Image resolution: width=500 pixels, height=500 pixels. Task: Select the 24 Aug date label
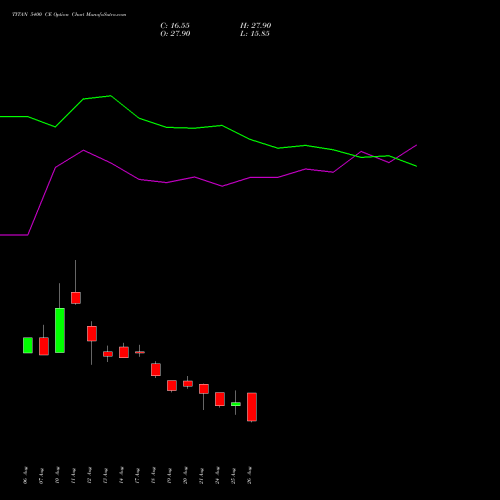click(x=217, y=475)
